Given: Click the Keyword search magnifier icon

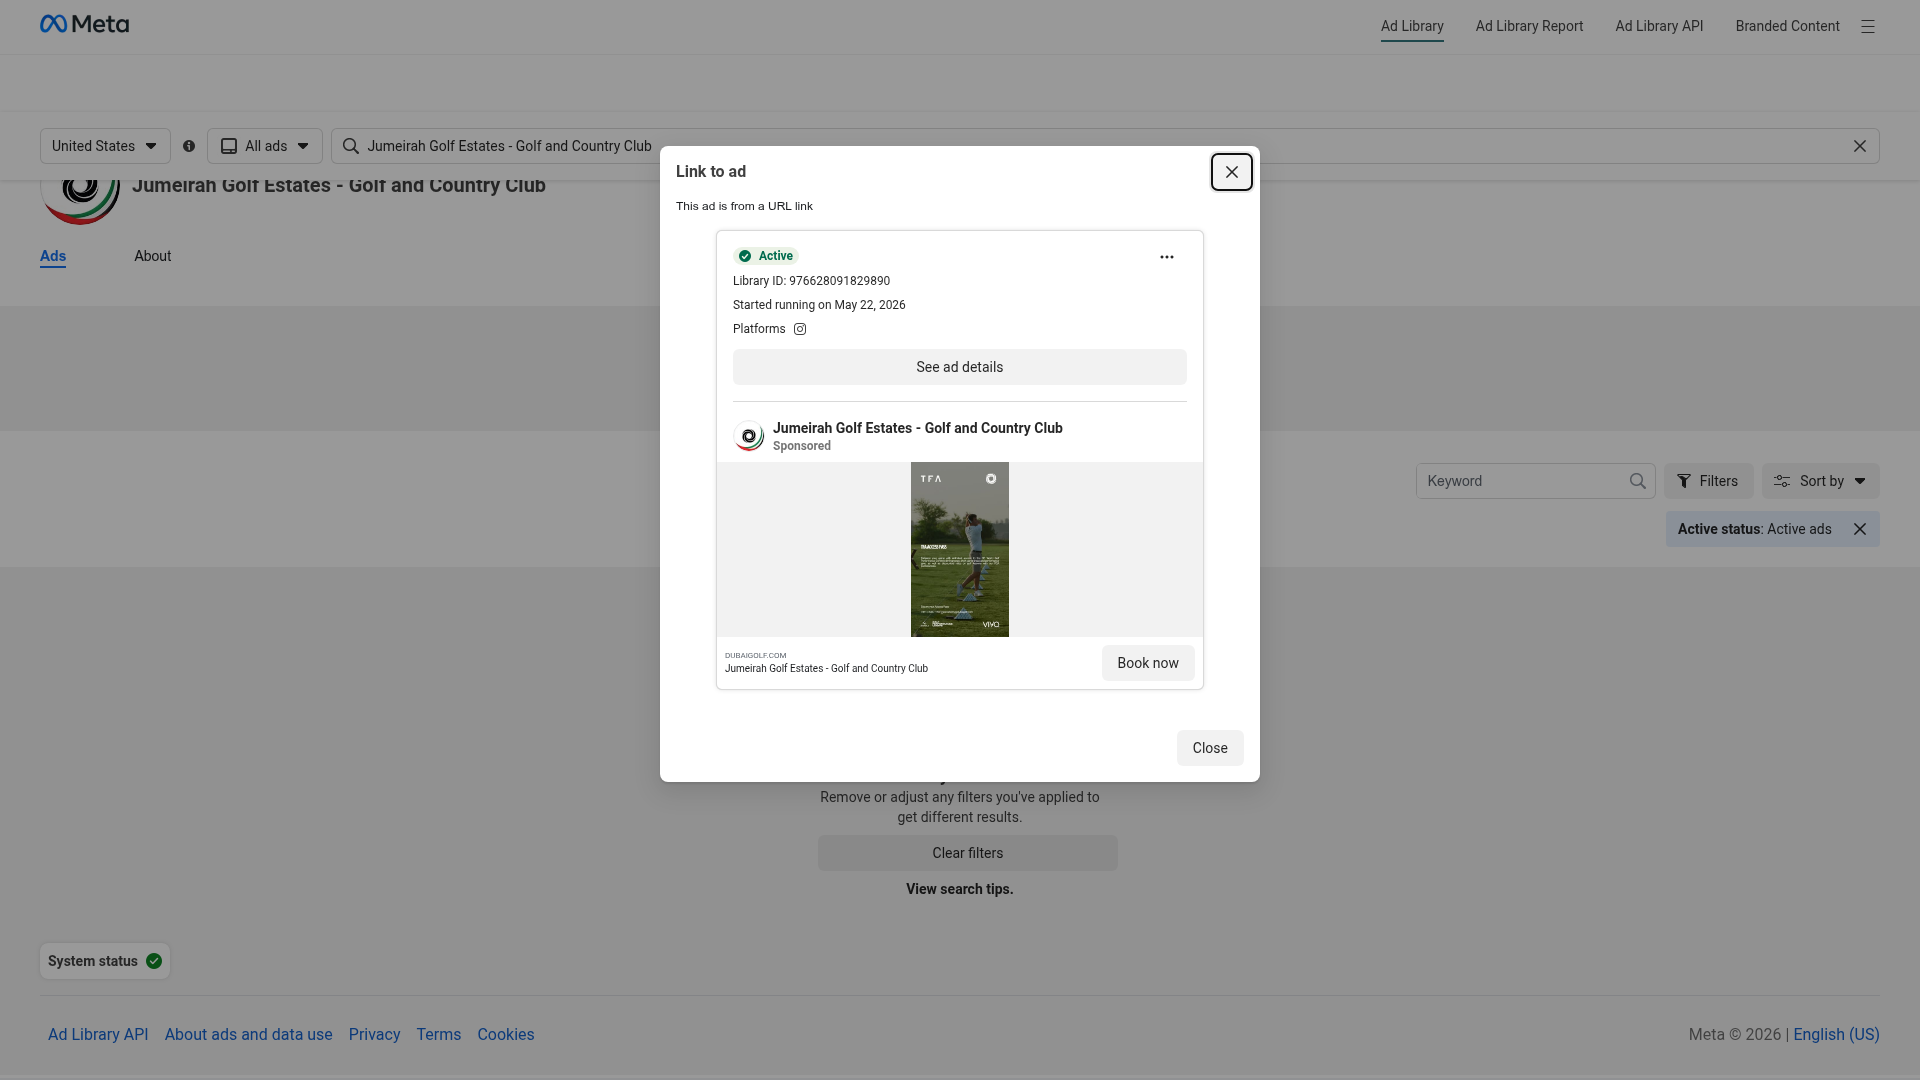Looking at the screenshot, I should click(x=1637, y=481).
